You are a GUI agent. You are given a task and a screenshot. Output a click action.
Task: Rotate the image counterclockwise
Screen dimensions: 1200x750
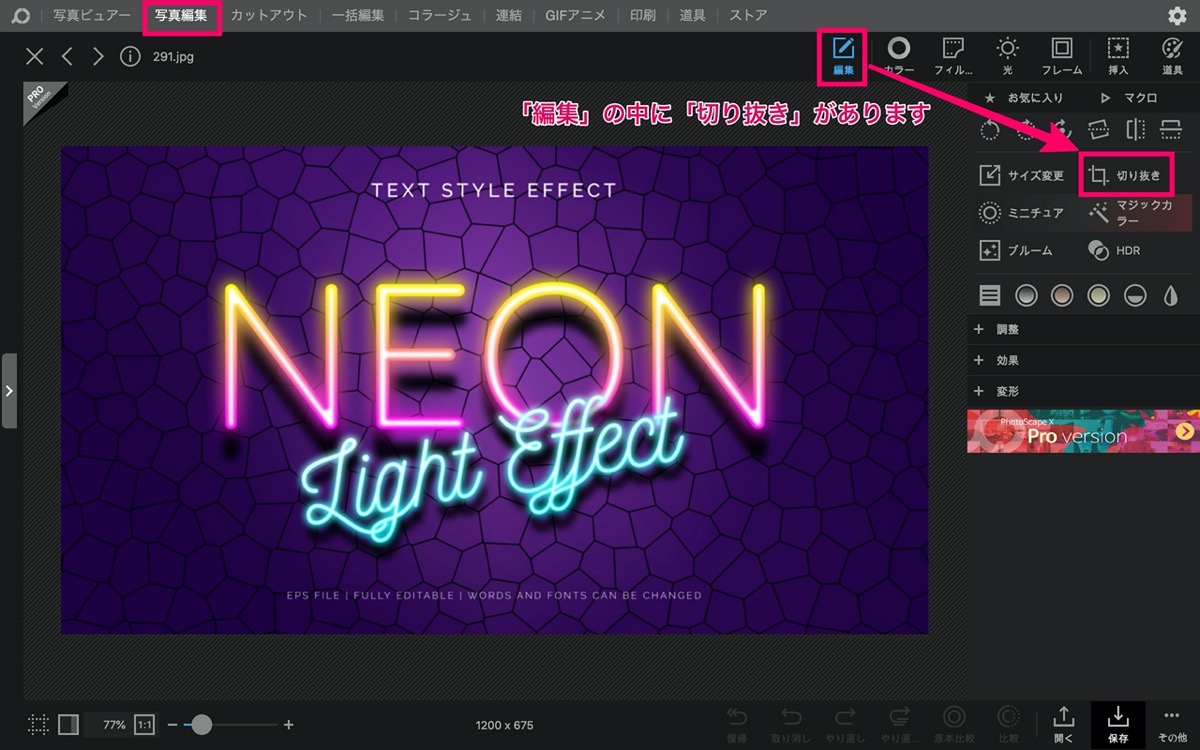[x=989, y=129]
